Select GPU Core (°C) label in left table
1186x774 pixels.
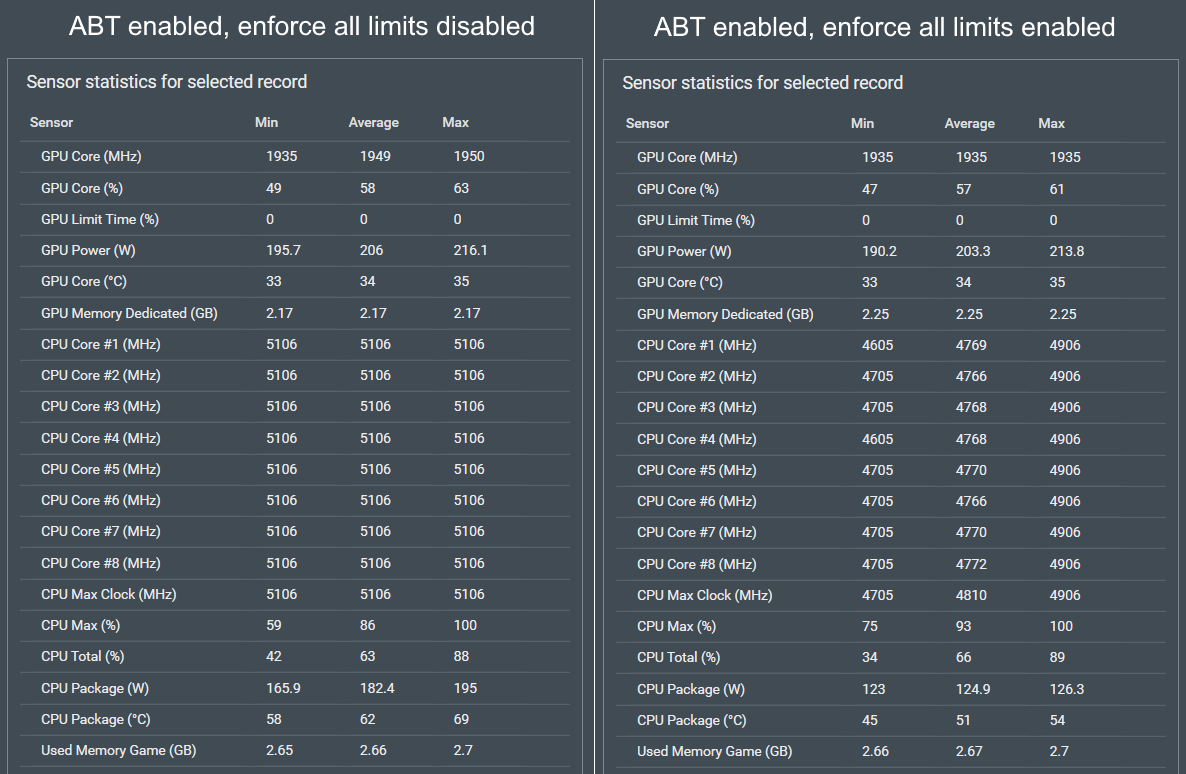point(84,281)
